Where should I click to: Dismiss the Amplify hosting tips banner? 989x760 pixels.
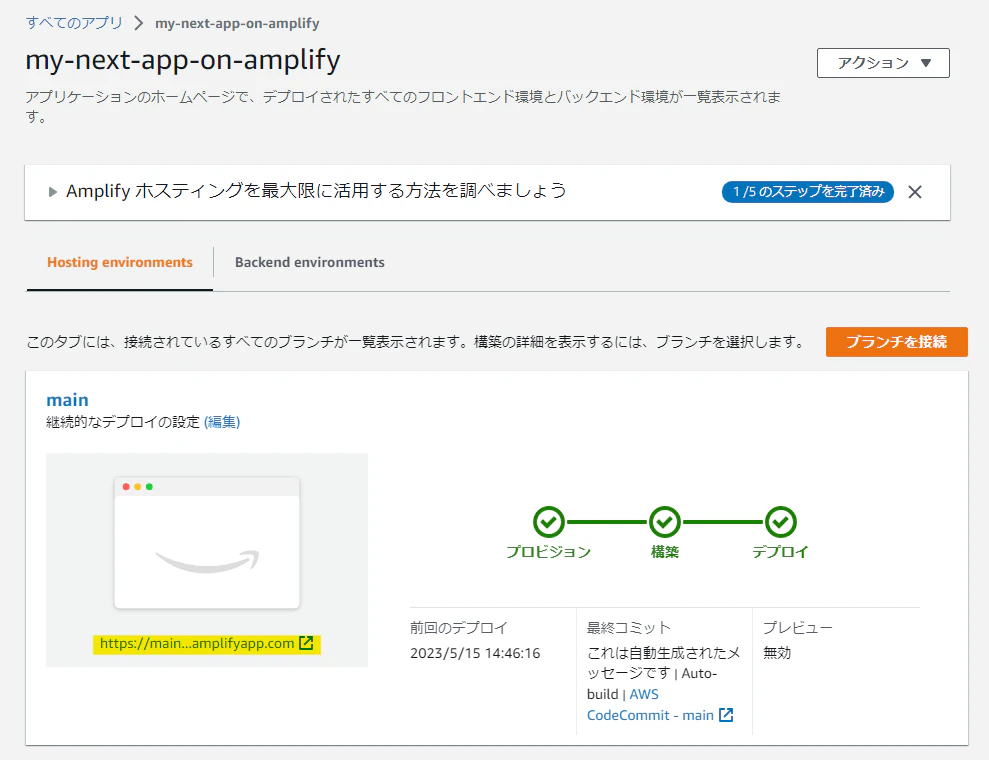[x=915, y=192]
